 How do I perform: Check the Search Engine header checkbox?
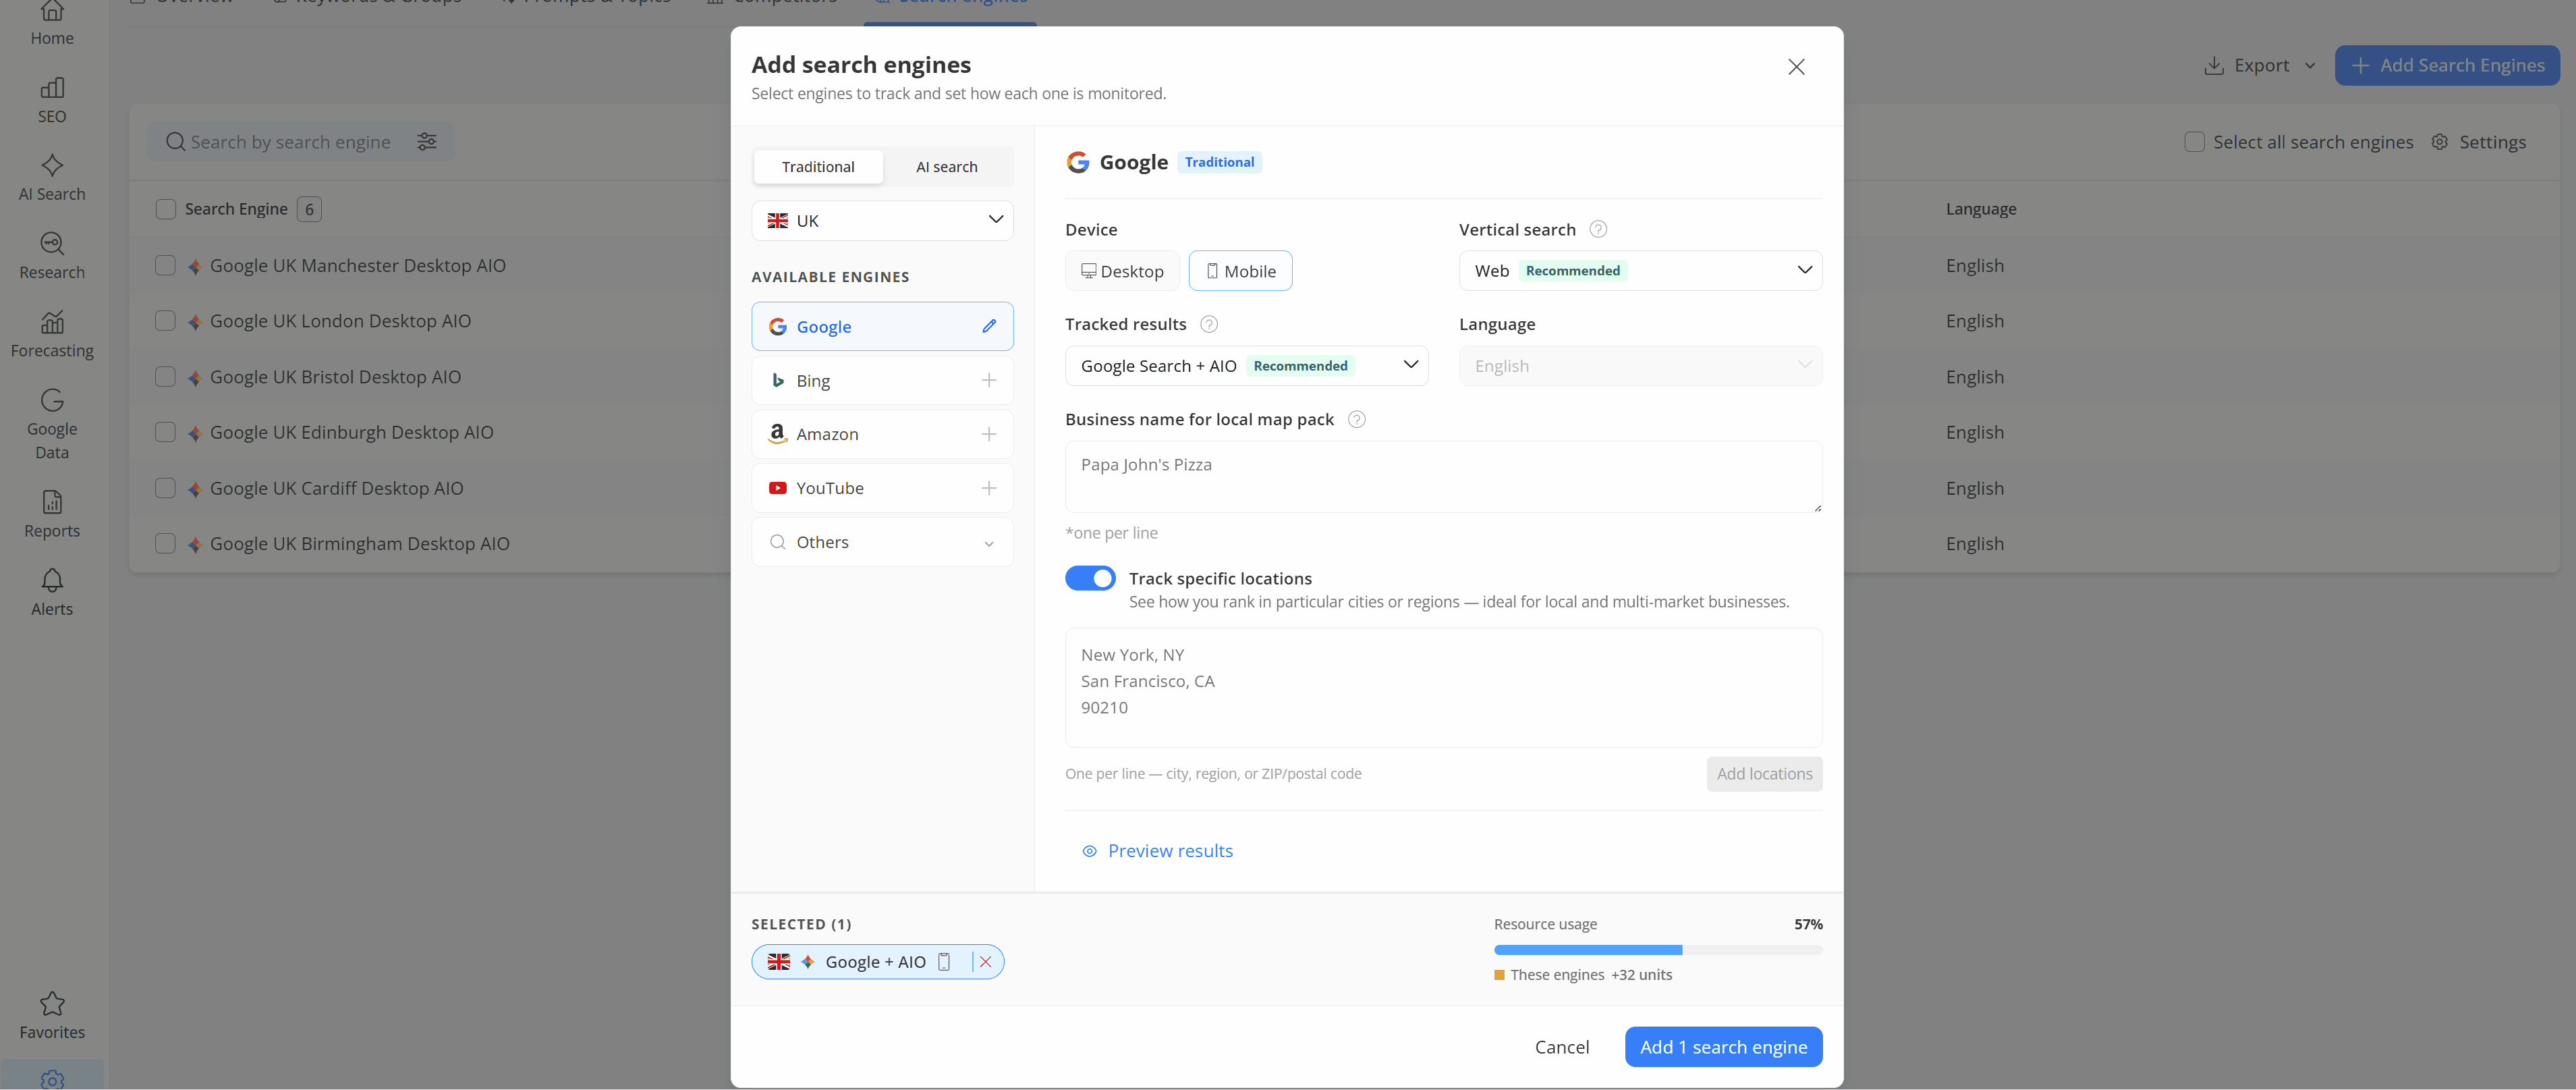click(166, 209)
